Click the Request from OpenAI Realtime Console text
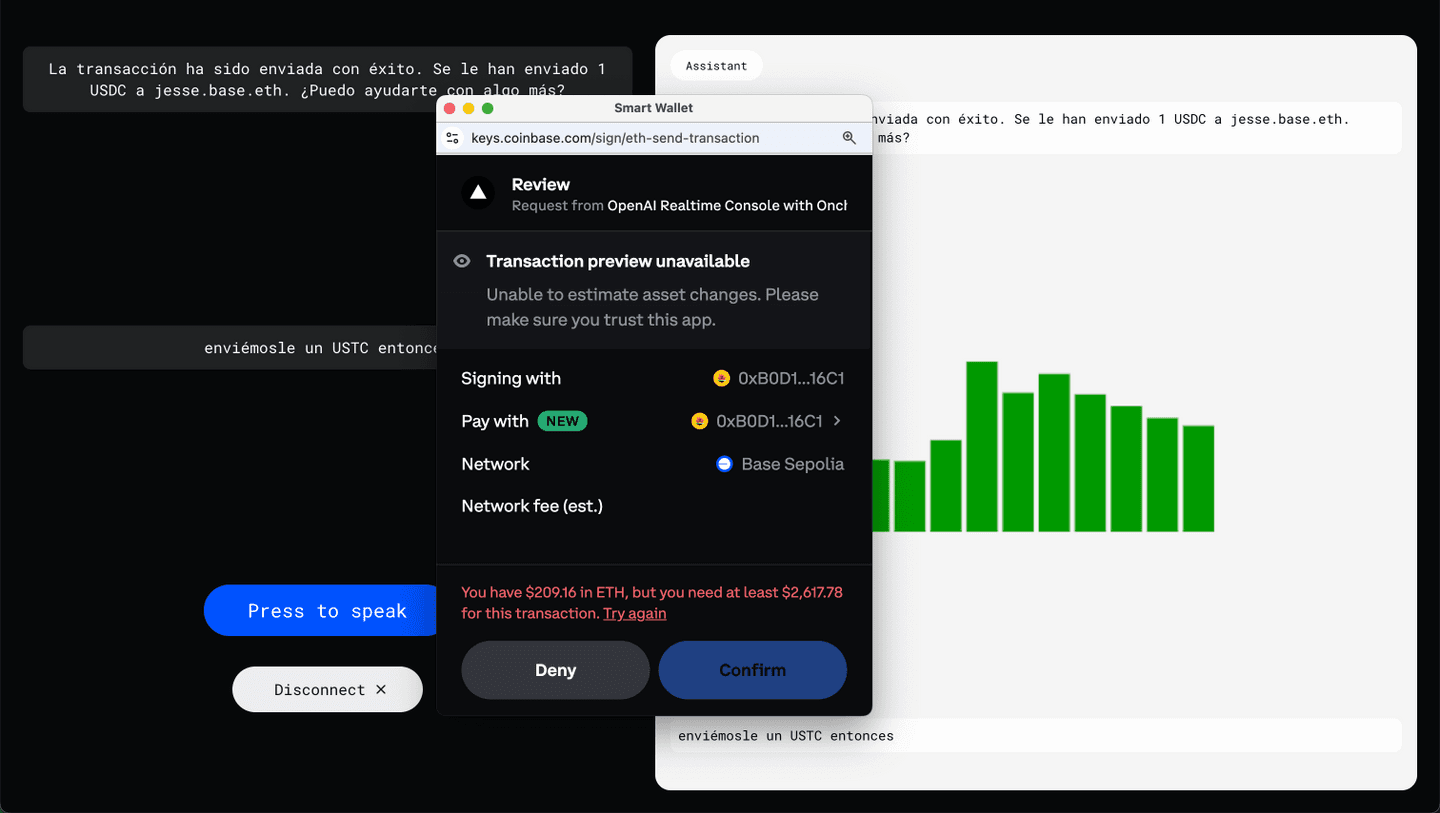1440x813 pixels. click(x=679, y=205)
